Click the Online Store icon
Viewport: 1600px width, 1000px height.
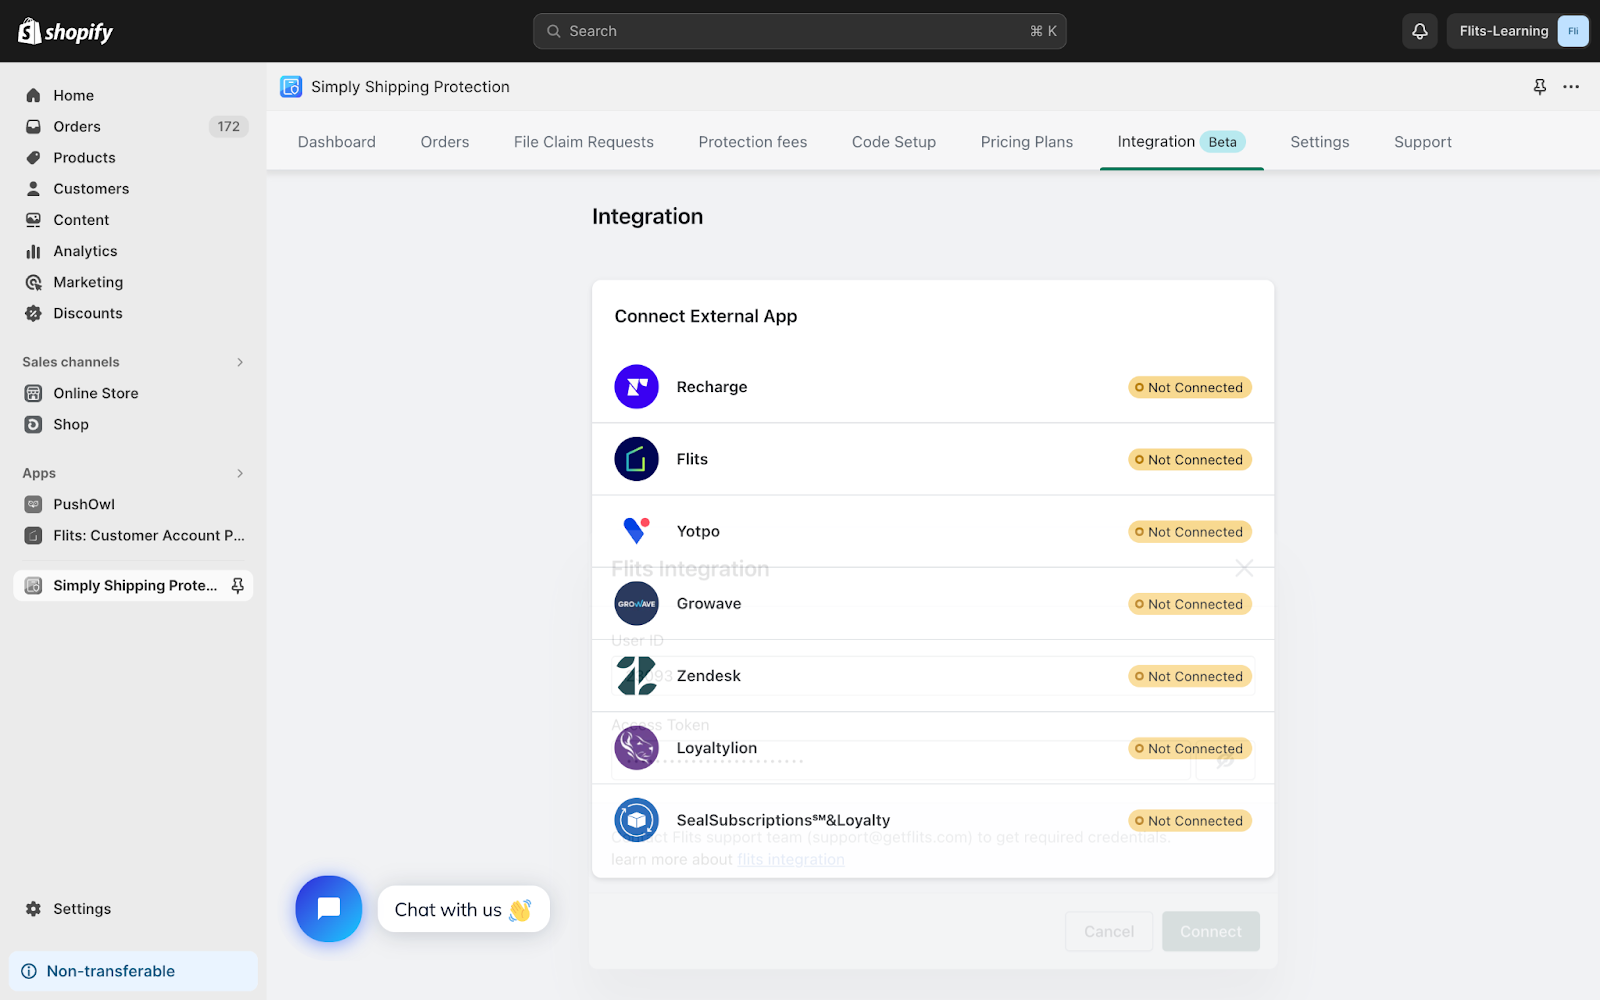pyautogui.click(x=33, y=393)
